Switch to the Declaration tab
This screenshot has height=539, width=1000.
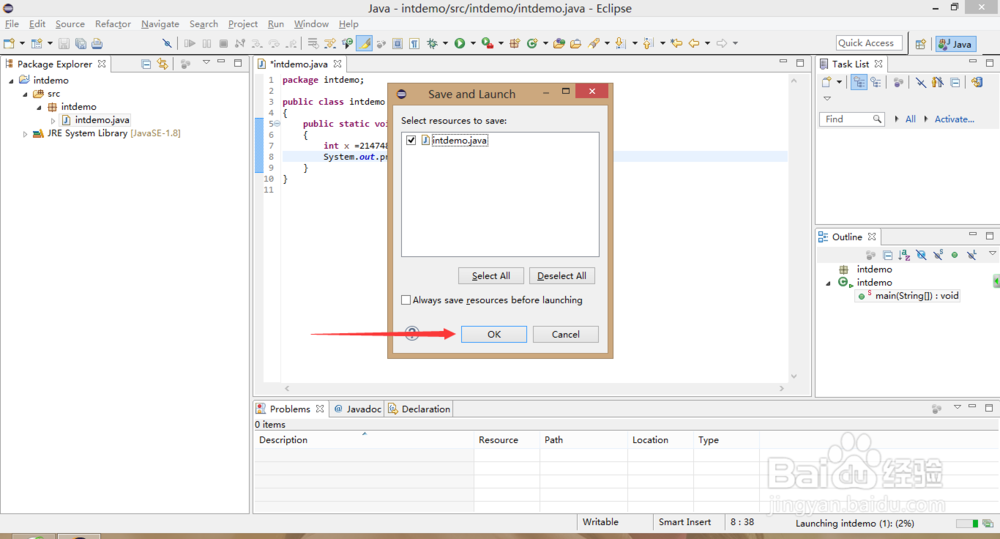[419, 409]
